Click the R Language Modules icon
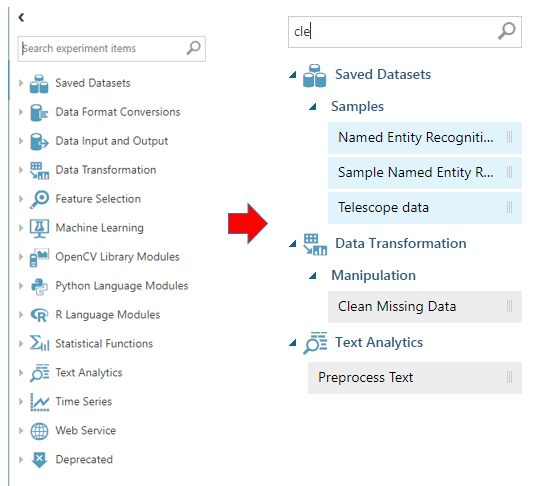 click(39, 315)
